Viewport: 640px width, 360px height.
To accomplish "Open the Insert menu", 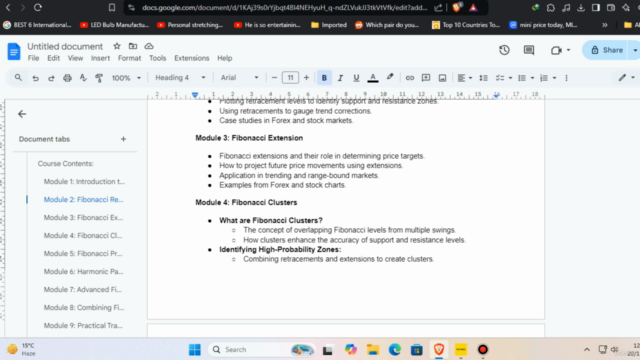I will tap(100, 58).
